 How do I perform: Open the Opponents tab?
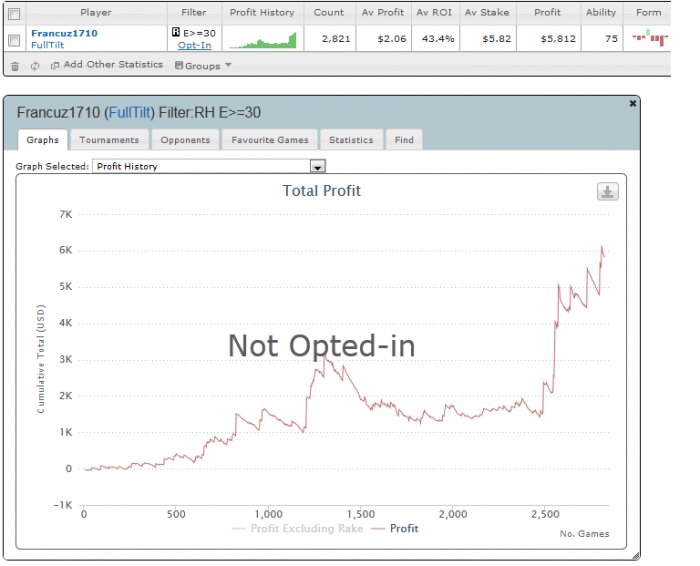[x=185, y=140]
